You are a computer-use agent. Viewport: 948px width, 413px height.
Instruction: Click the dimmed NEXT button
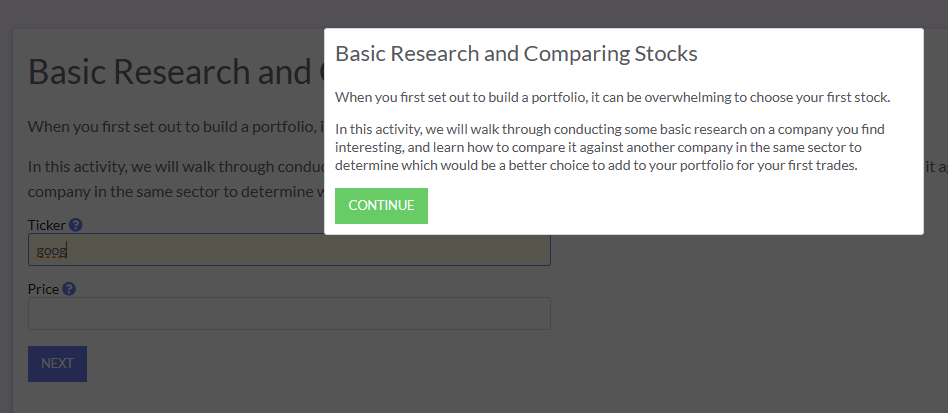pos(57,363)
